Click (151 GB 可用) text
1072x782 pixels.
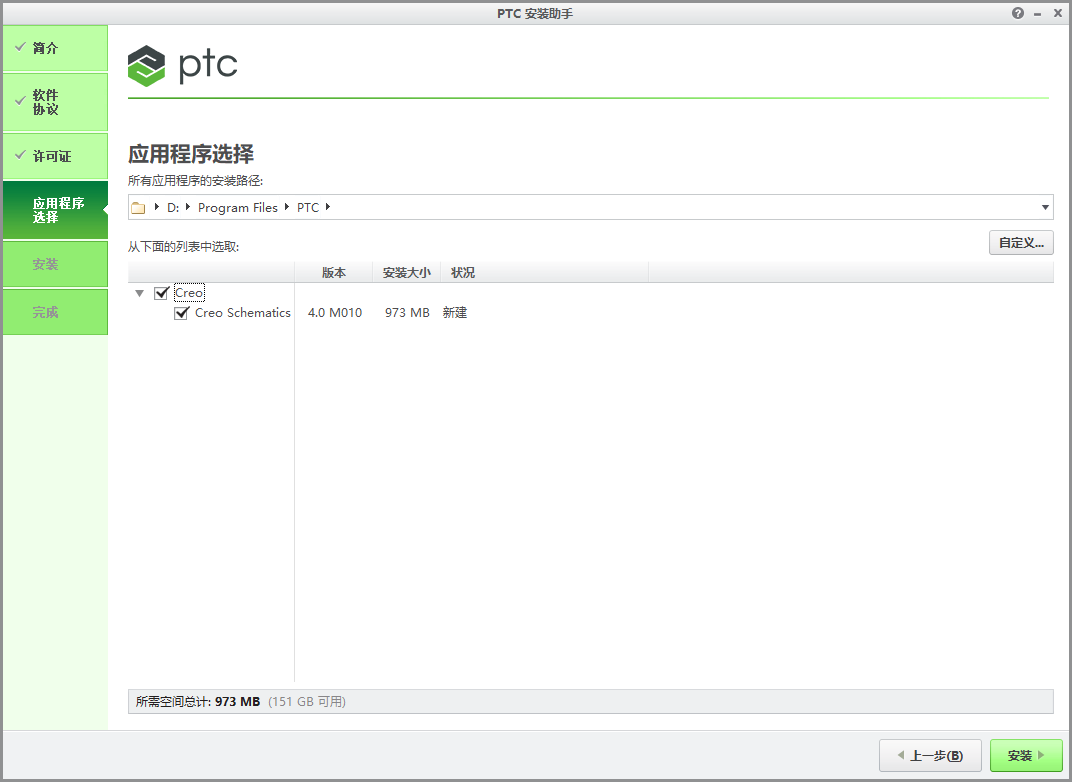pyautogui.click(x=307, y=701)
